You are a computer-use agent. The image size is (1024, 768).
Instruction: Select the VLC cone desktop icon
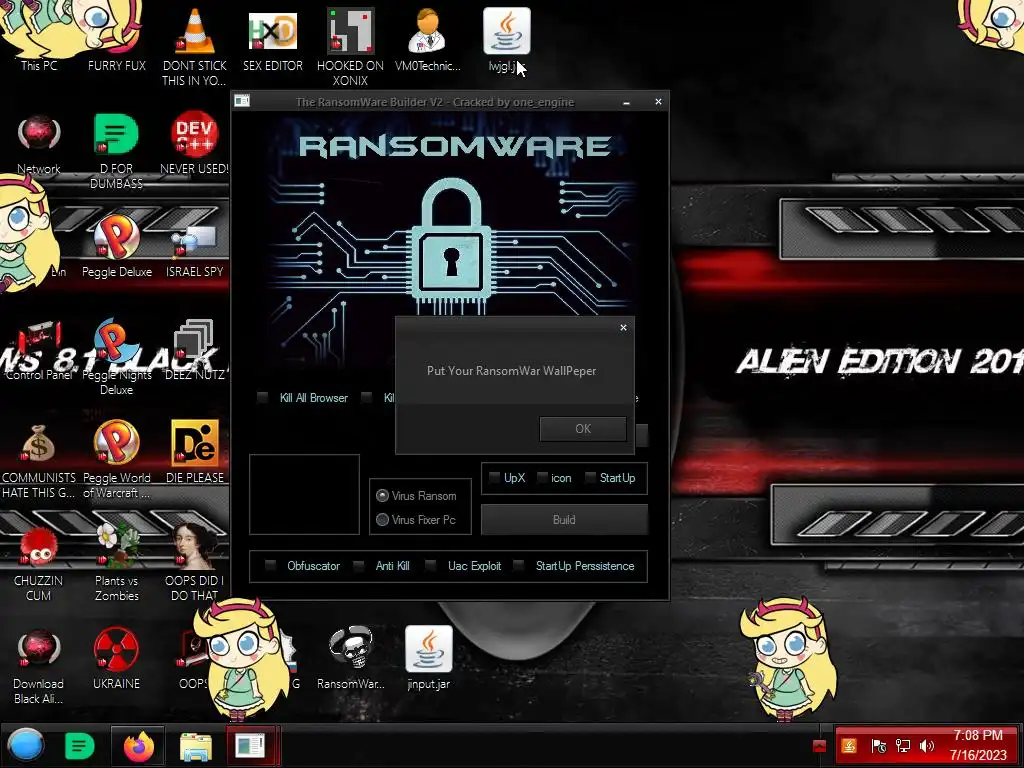coord(194,31)
